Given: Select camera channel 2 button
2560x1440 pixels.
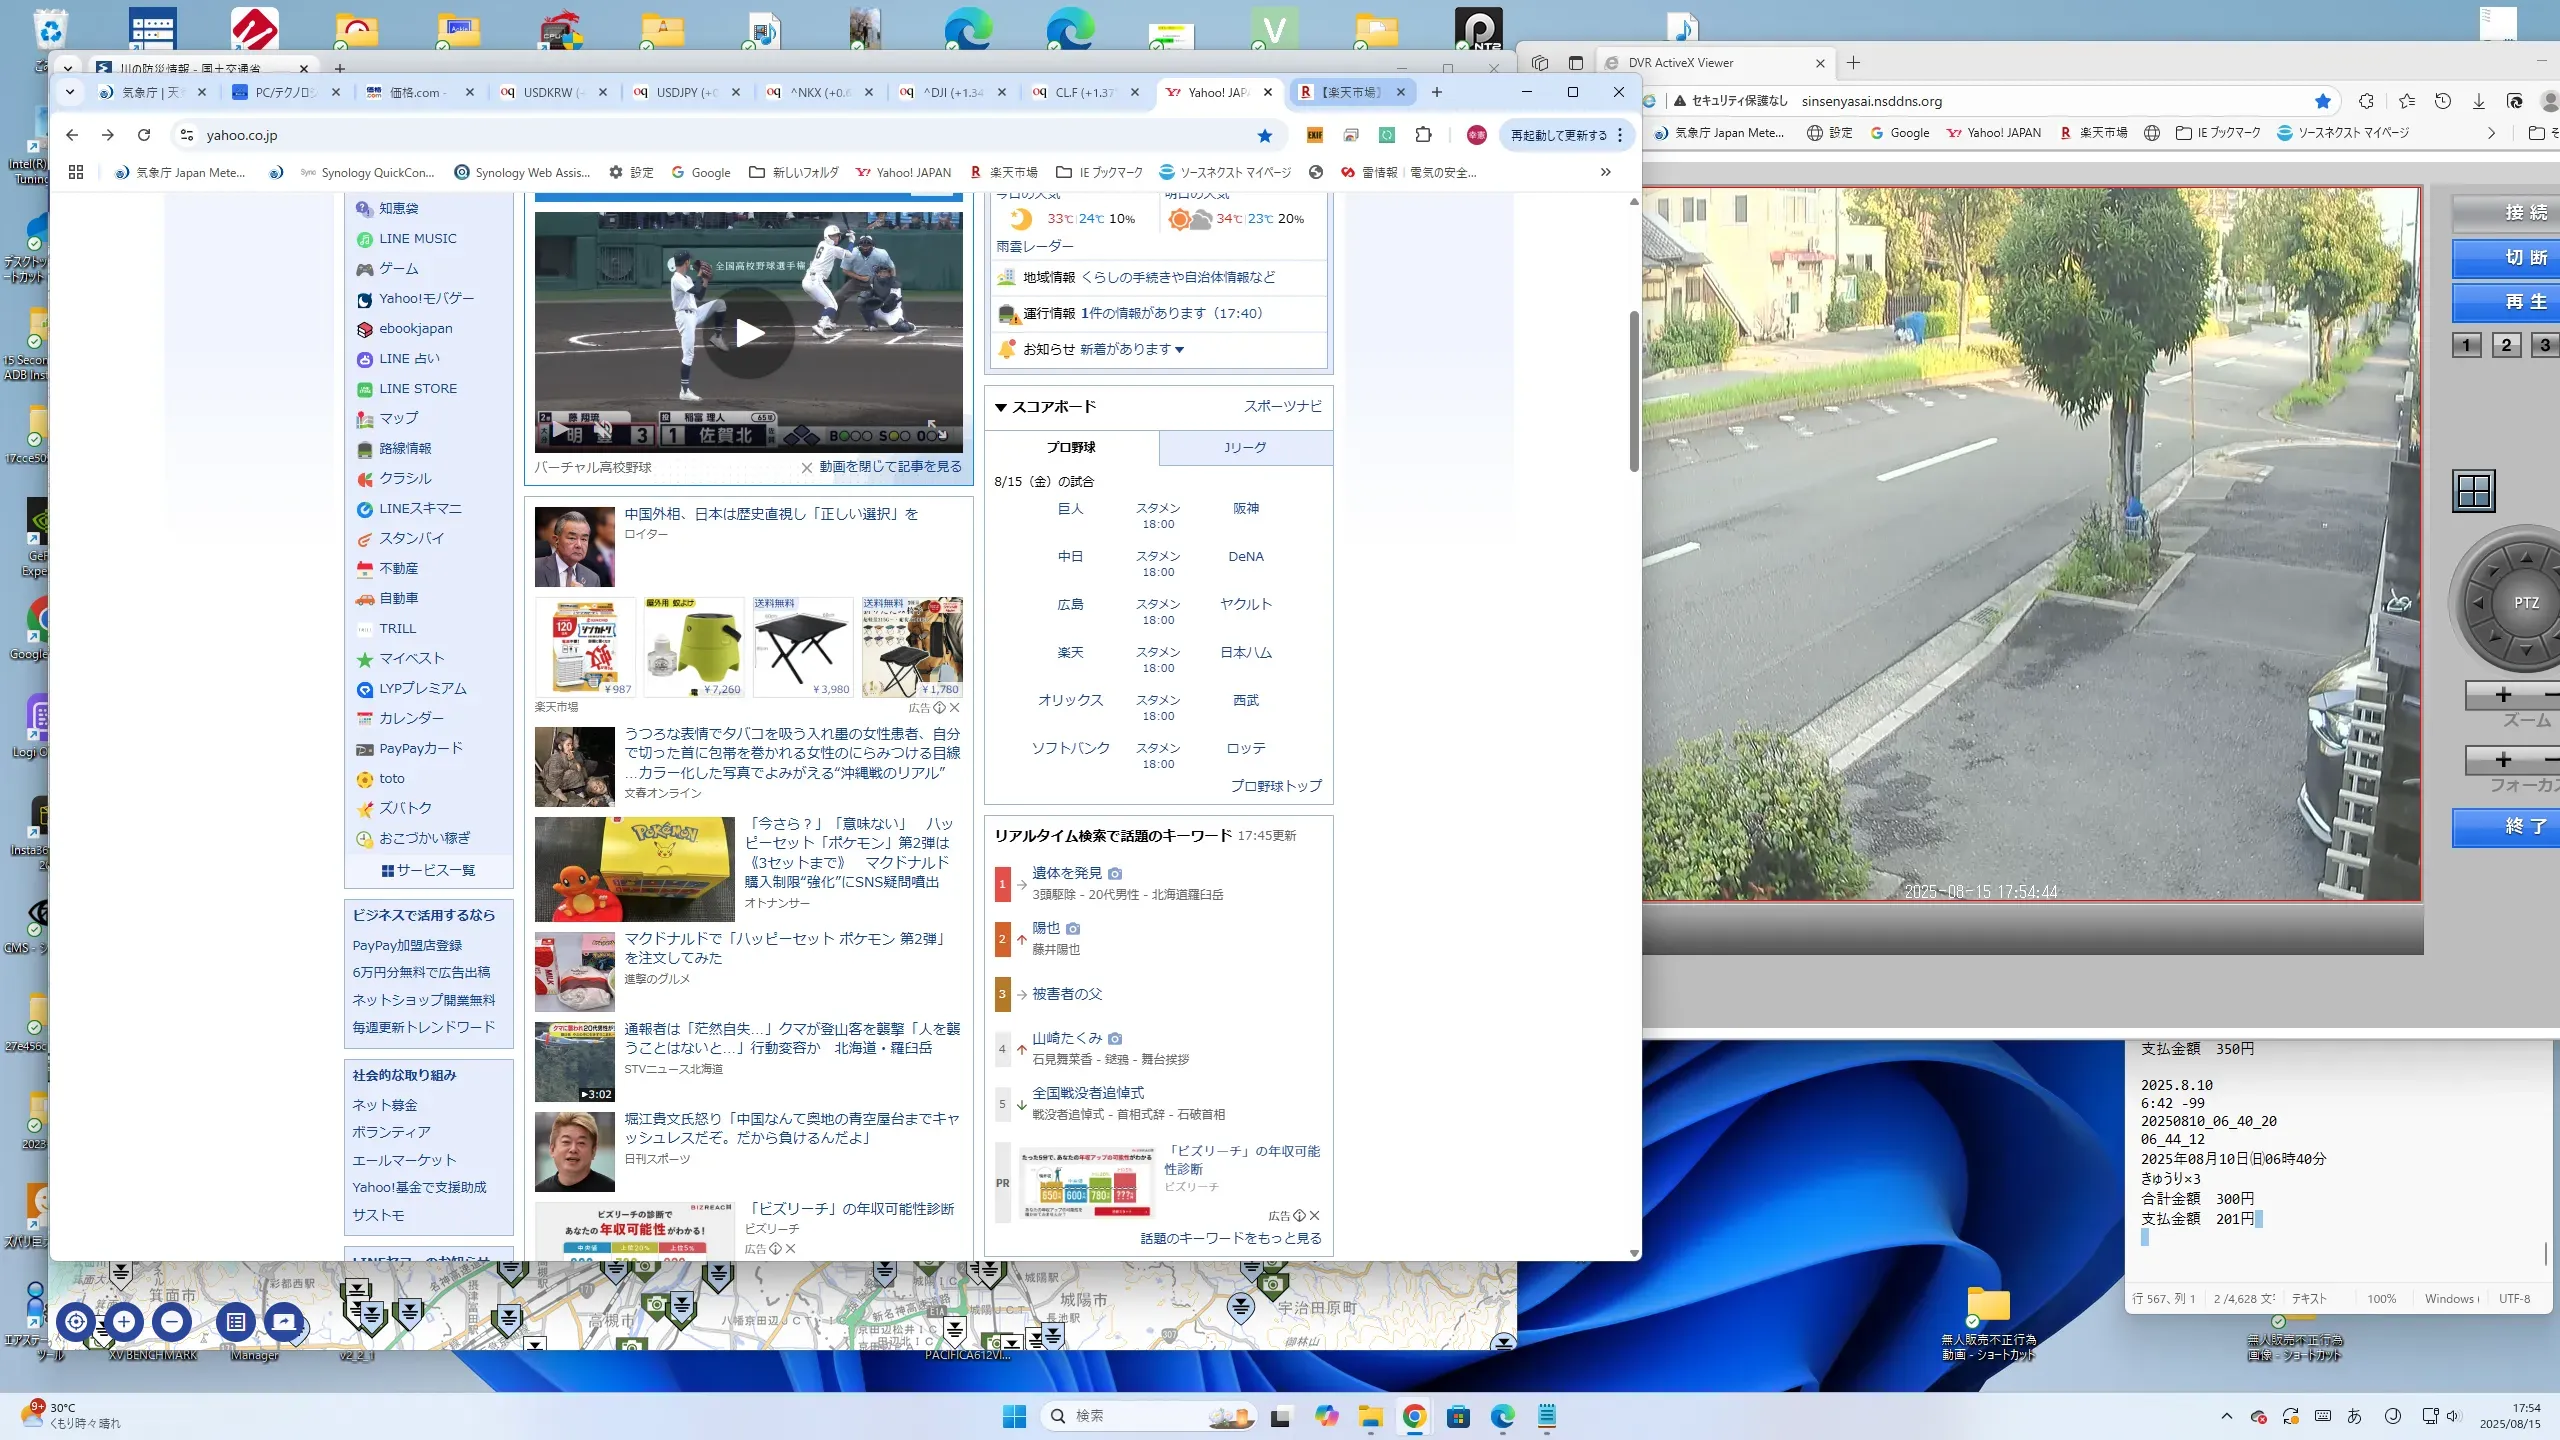Looking at the screenshot, I should pyautogui.click(x=2506, y=345).
